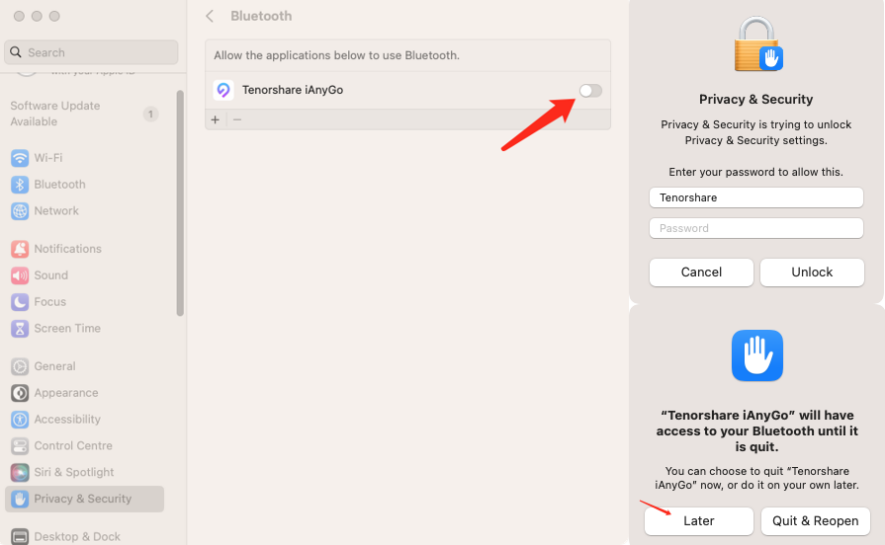Click the Network globe icon
This screenshot has width=885, height=545.
[x=20, y=211]
